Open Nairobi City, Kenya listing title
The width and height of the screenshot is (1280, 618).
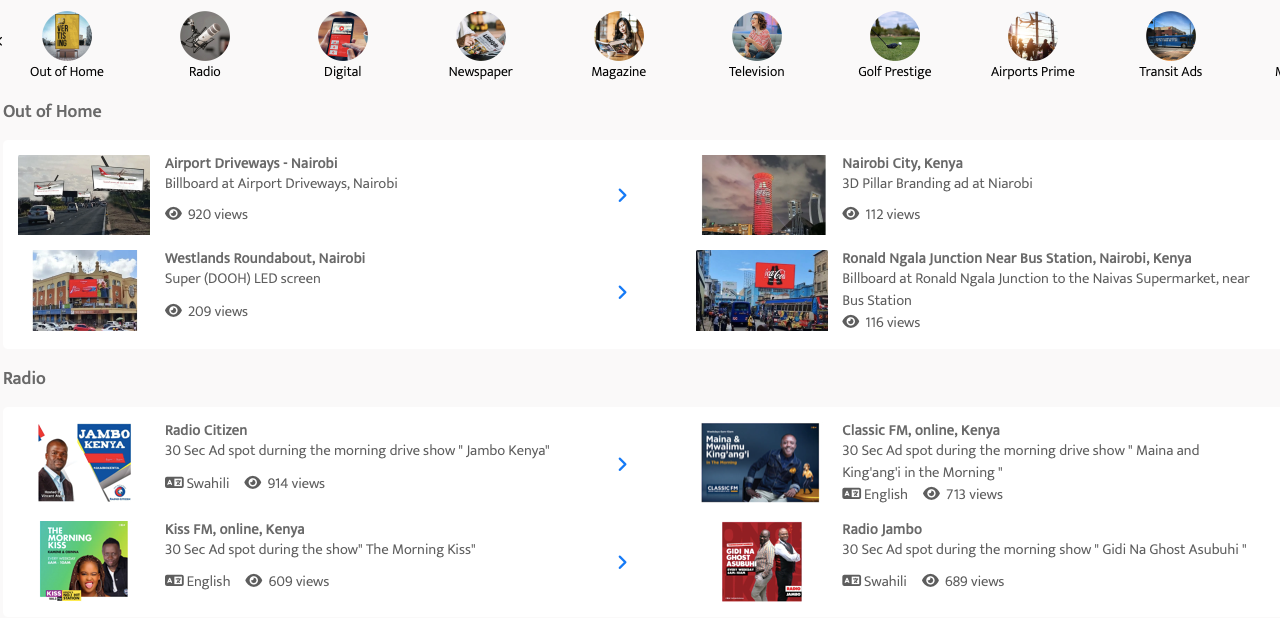(902, 163)
